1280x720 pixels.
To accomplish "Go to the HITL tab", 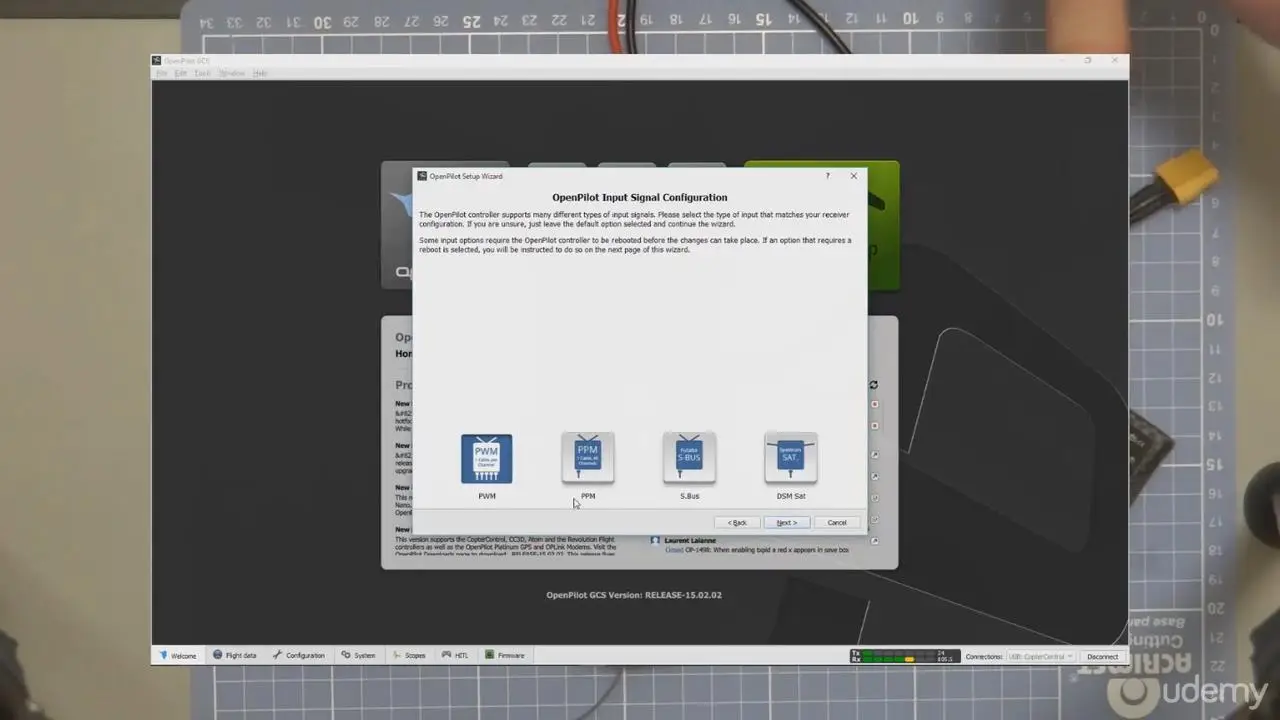I will 456,656.
